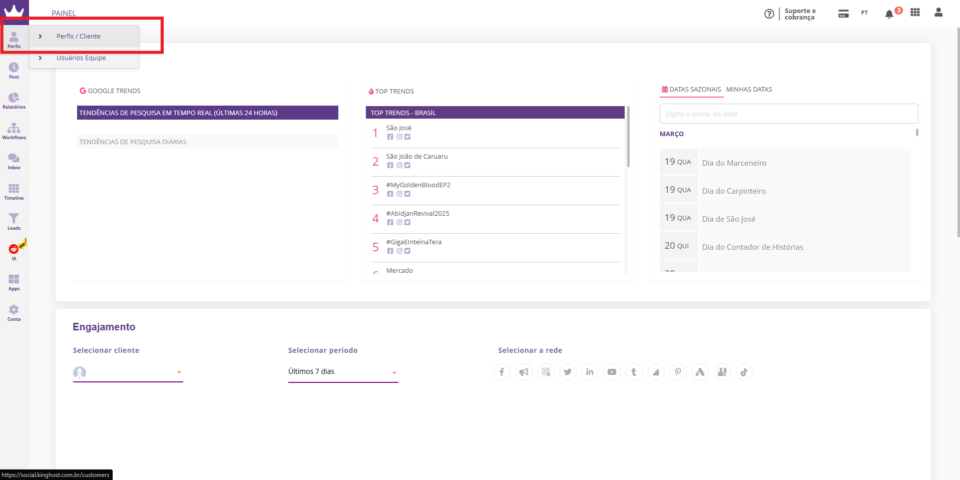Open the Timeline sidebar icon
The image size is (960, 480).
(x=14, y=191)
